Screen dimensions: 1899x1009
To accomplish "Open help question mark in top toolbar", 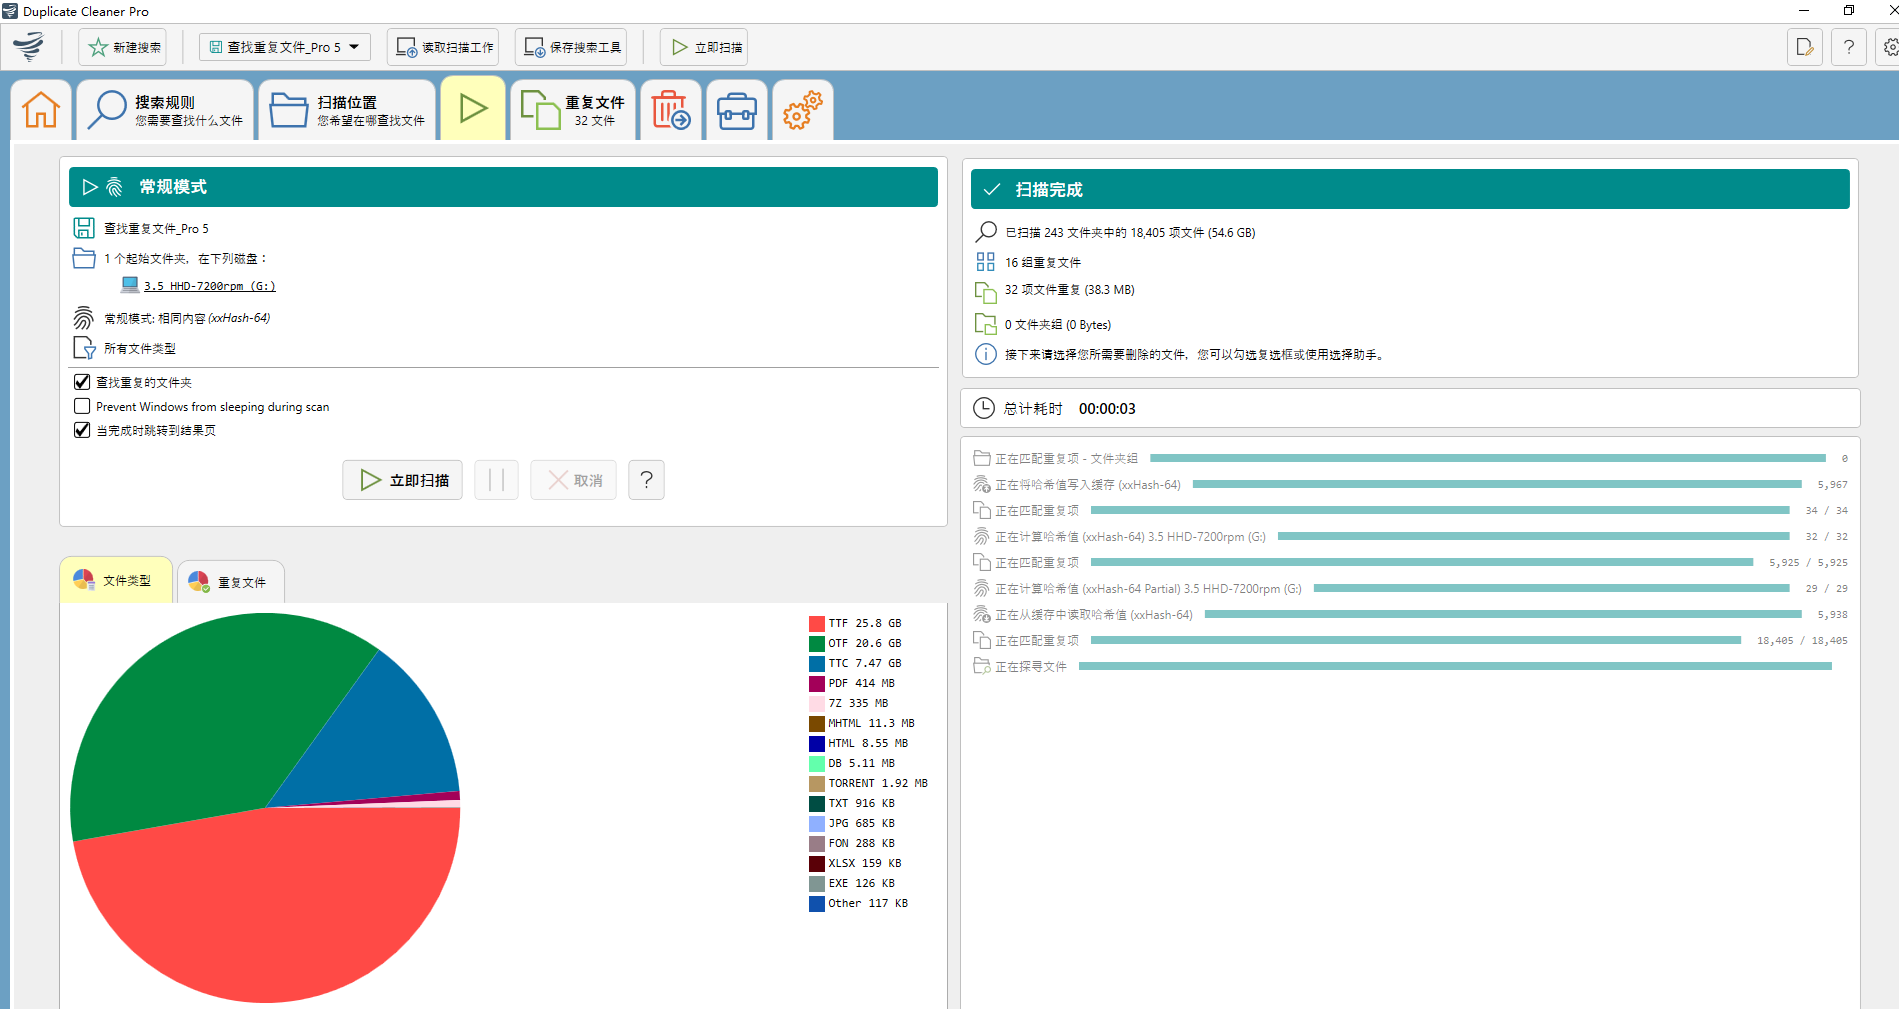I will tap(1849, 47).
